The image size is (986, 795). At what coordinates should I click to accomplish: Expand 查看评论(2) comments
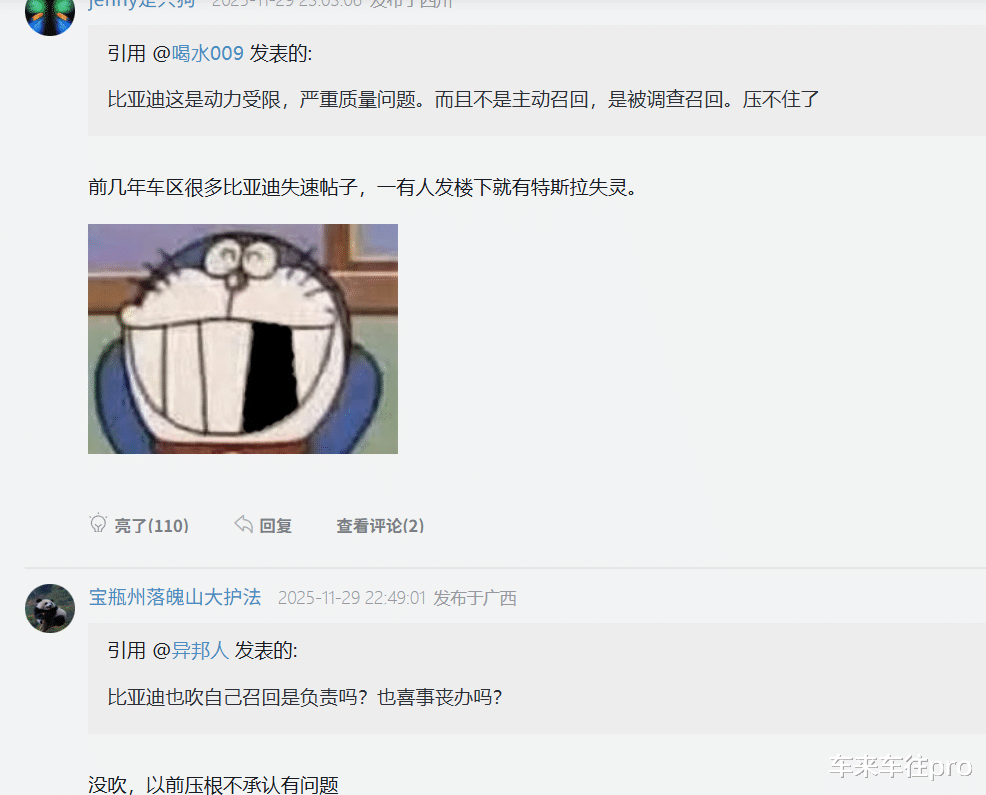pyautogui.click(x=380, y=525)
